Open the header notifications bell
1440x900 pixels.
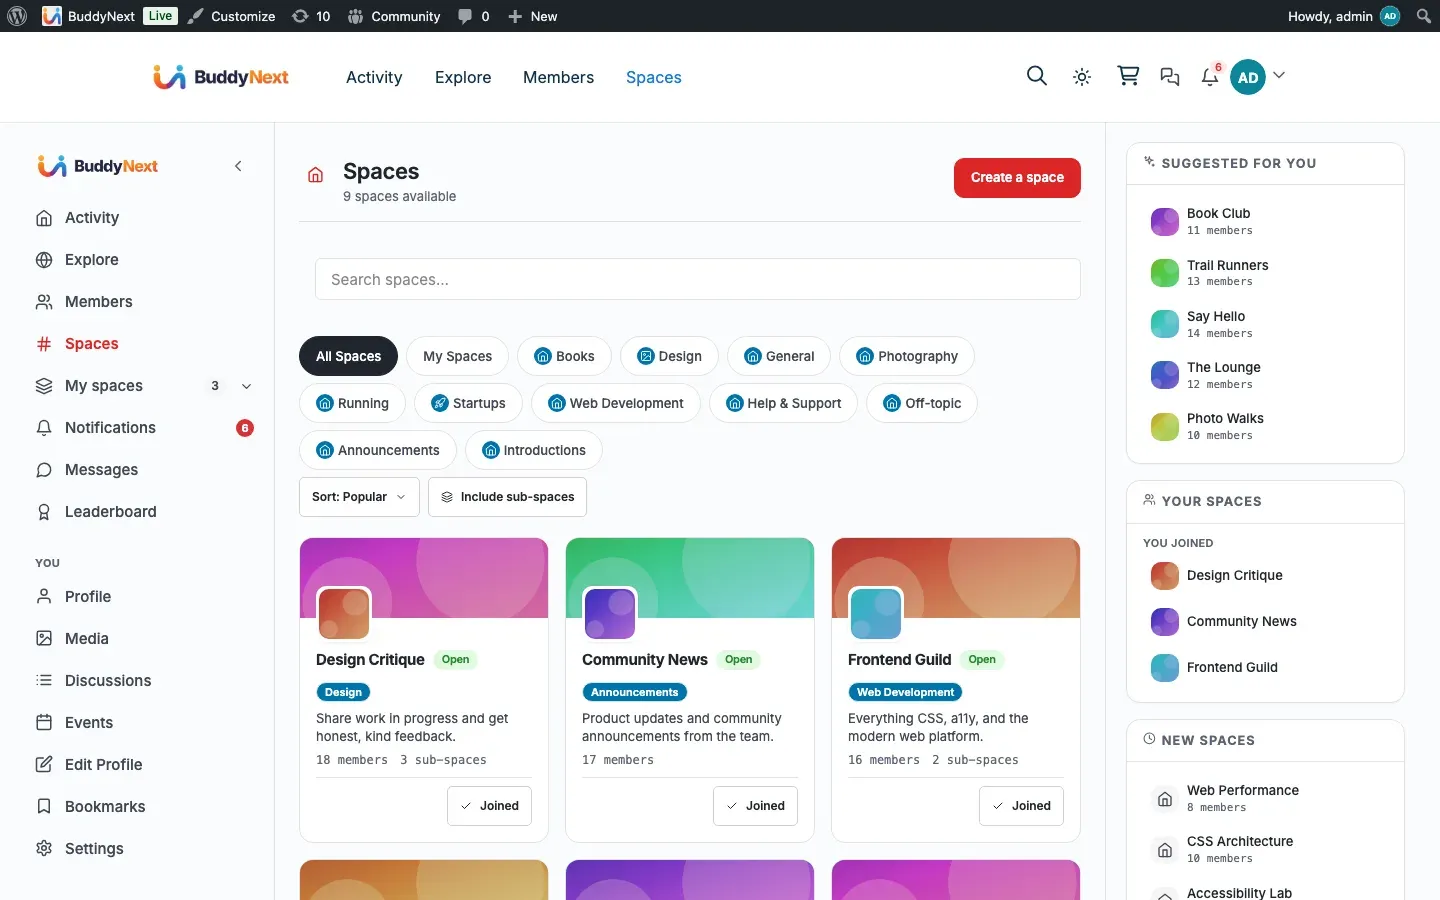(1210, 77)
